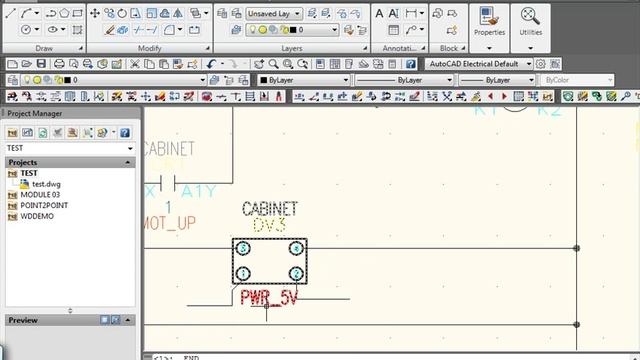Image resolution: width=640 pixels, height=360 pixels.
Task: Open the Dimension tool dropdown arrow
Action: click(x=422, y=13)
